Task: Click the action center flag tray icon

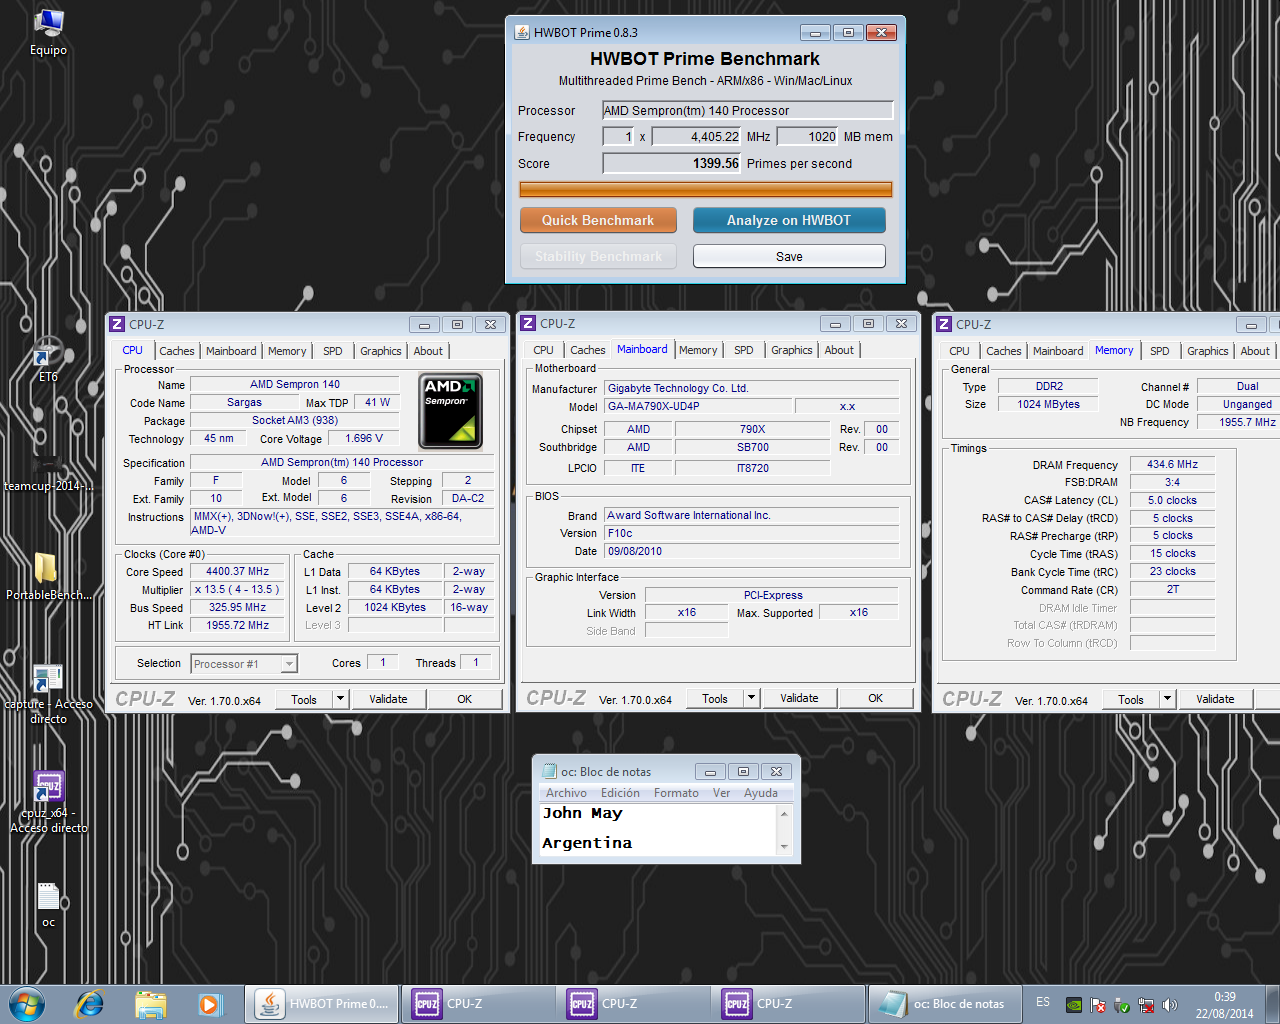Action: click(1098, 1005)
